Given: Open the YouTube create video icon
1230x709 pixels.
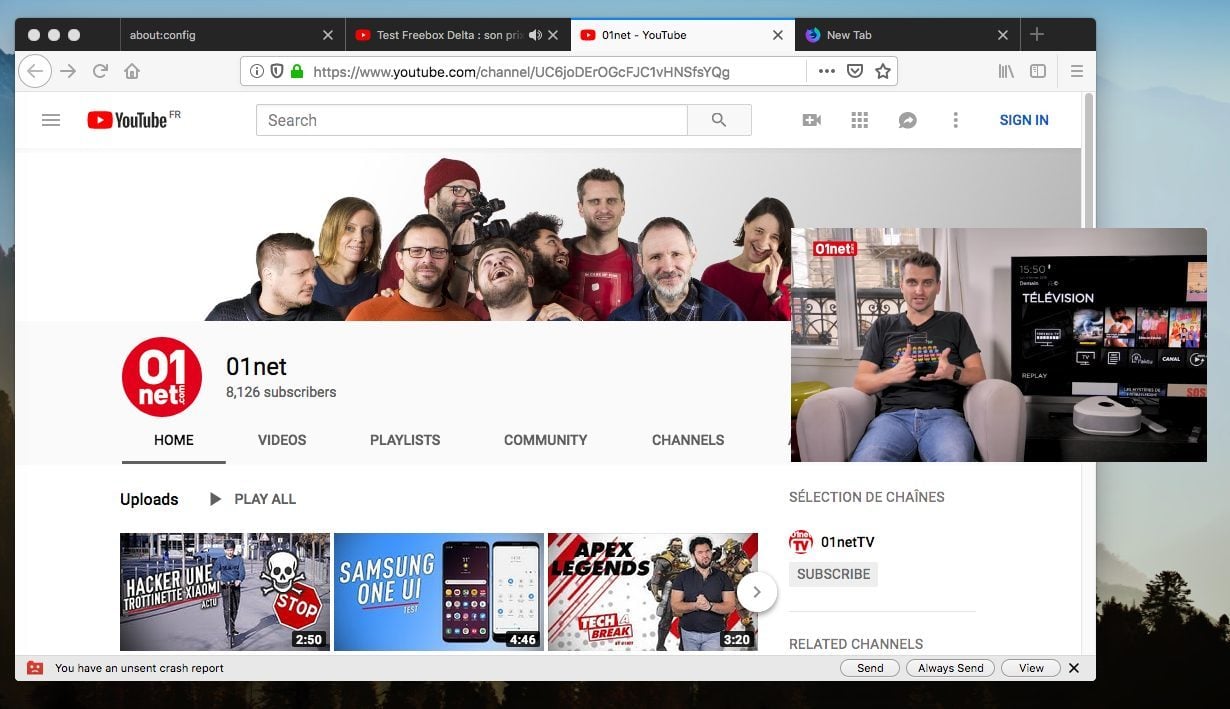Looking at the screenshot, I should coord(811,120).
